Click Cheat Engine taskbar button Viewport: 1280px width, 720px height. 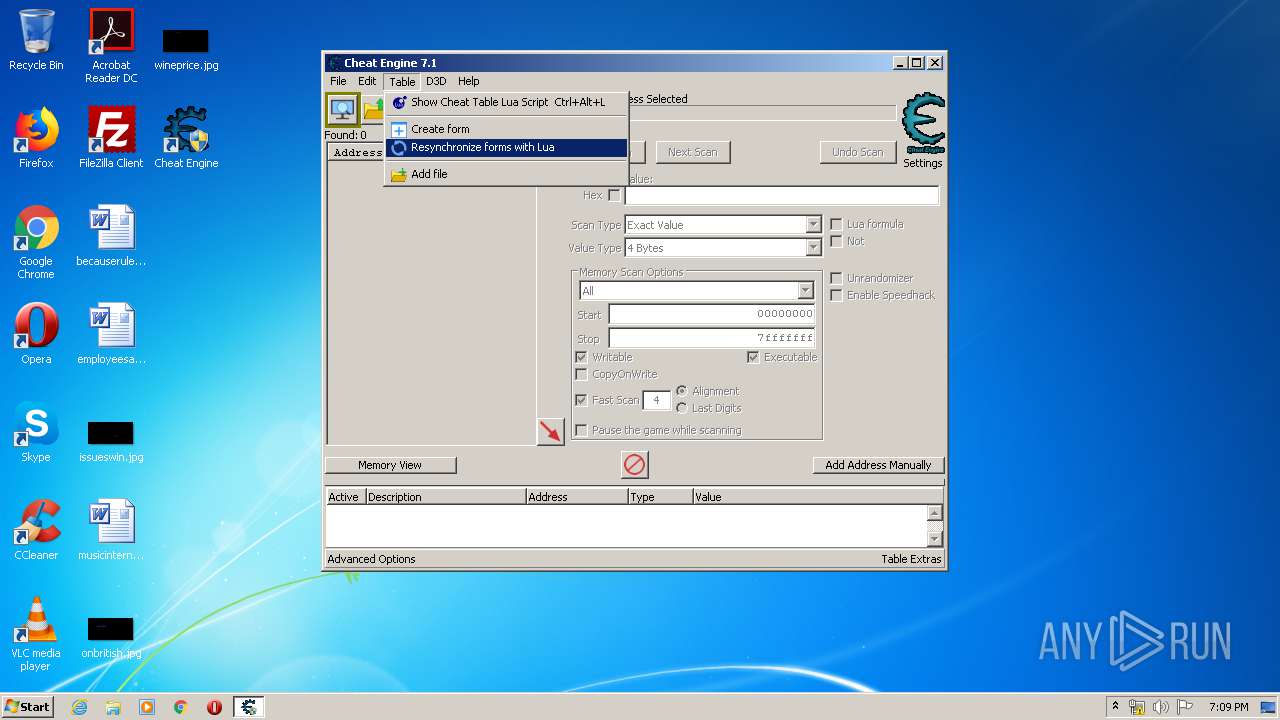[248, 707]
